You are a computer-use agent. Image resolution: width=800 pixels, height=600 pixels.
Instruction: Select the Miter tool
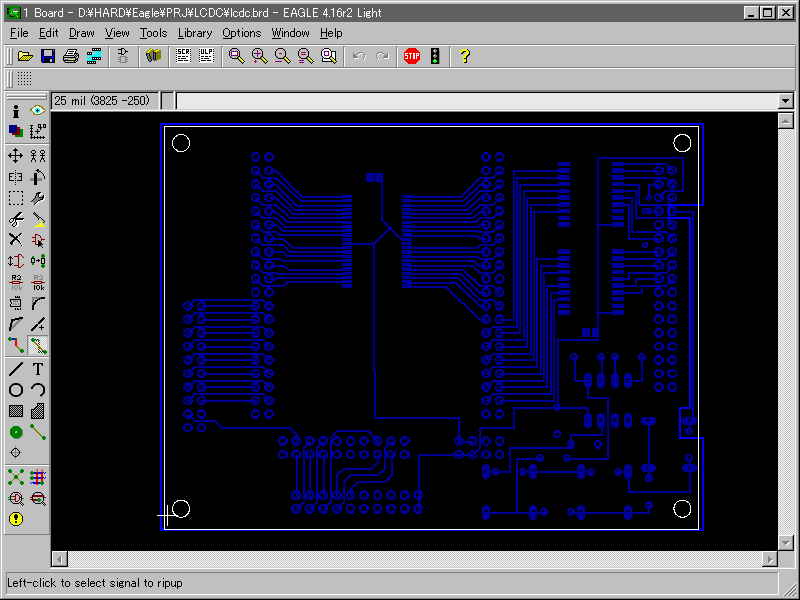(x=38, y=304)
